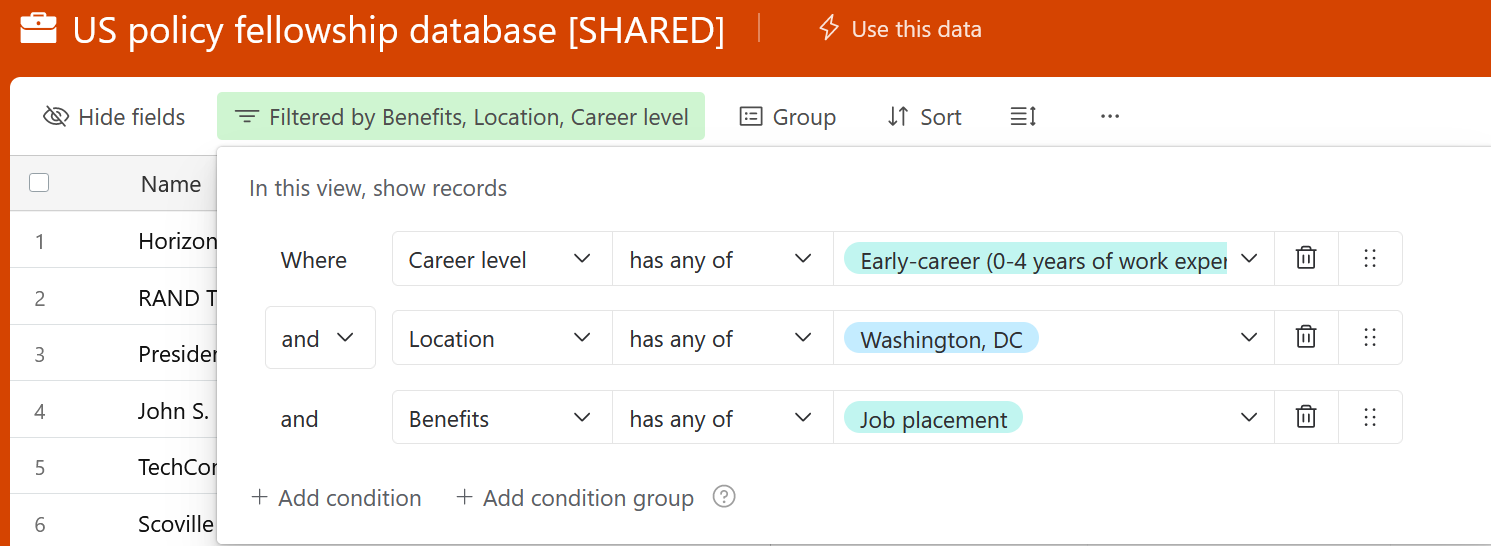Open the Sort toolbar option
Screen dimensions: 1491x546
pyautogui.click(x=924, y=117)
